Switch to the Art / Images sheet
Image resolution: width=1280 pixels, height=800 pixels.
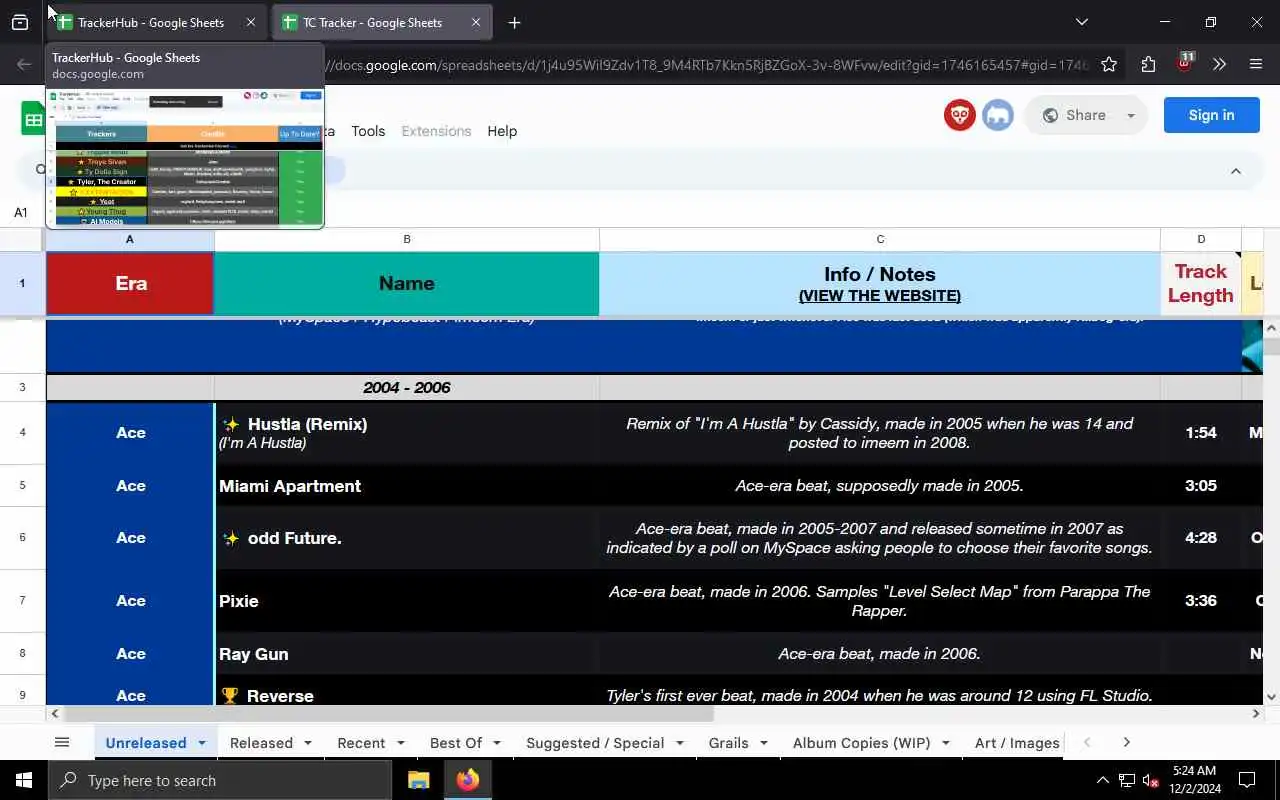1017,743
